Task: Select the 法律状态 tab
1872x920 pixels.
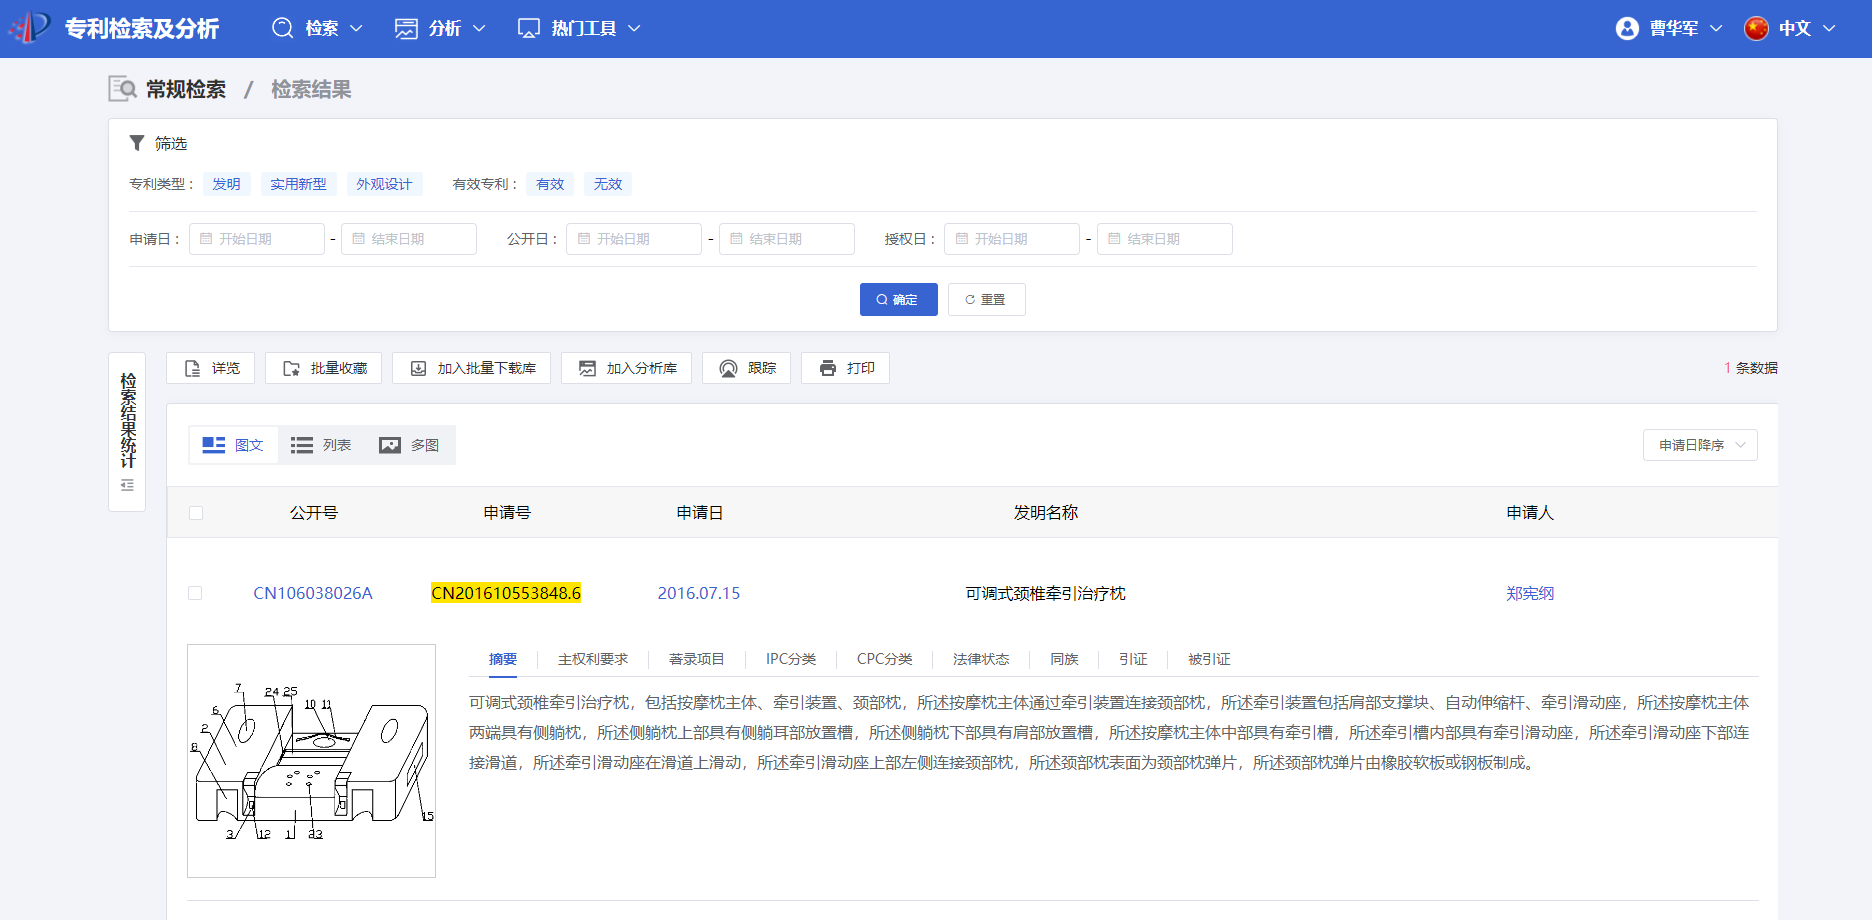Action: click(981, 659)
